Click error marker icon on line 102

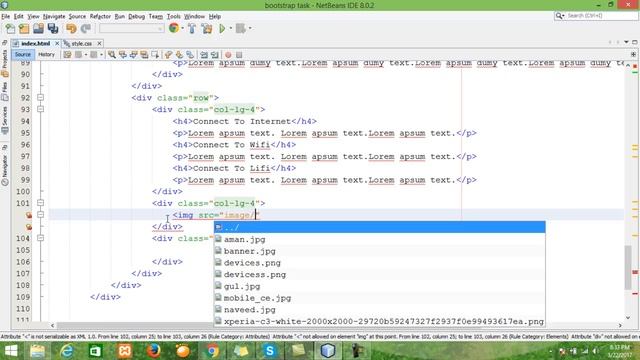tap(29, 215)
